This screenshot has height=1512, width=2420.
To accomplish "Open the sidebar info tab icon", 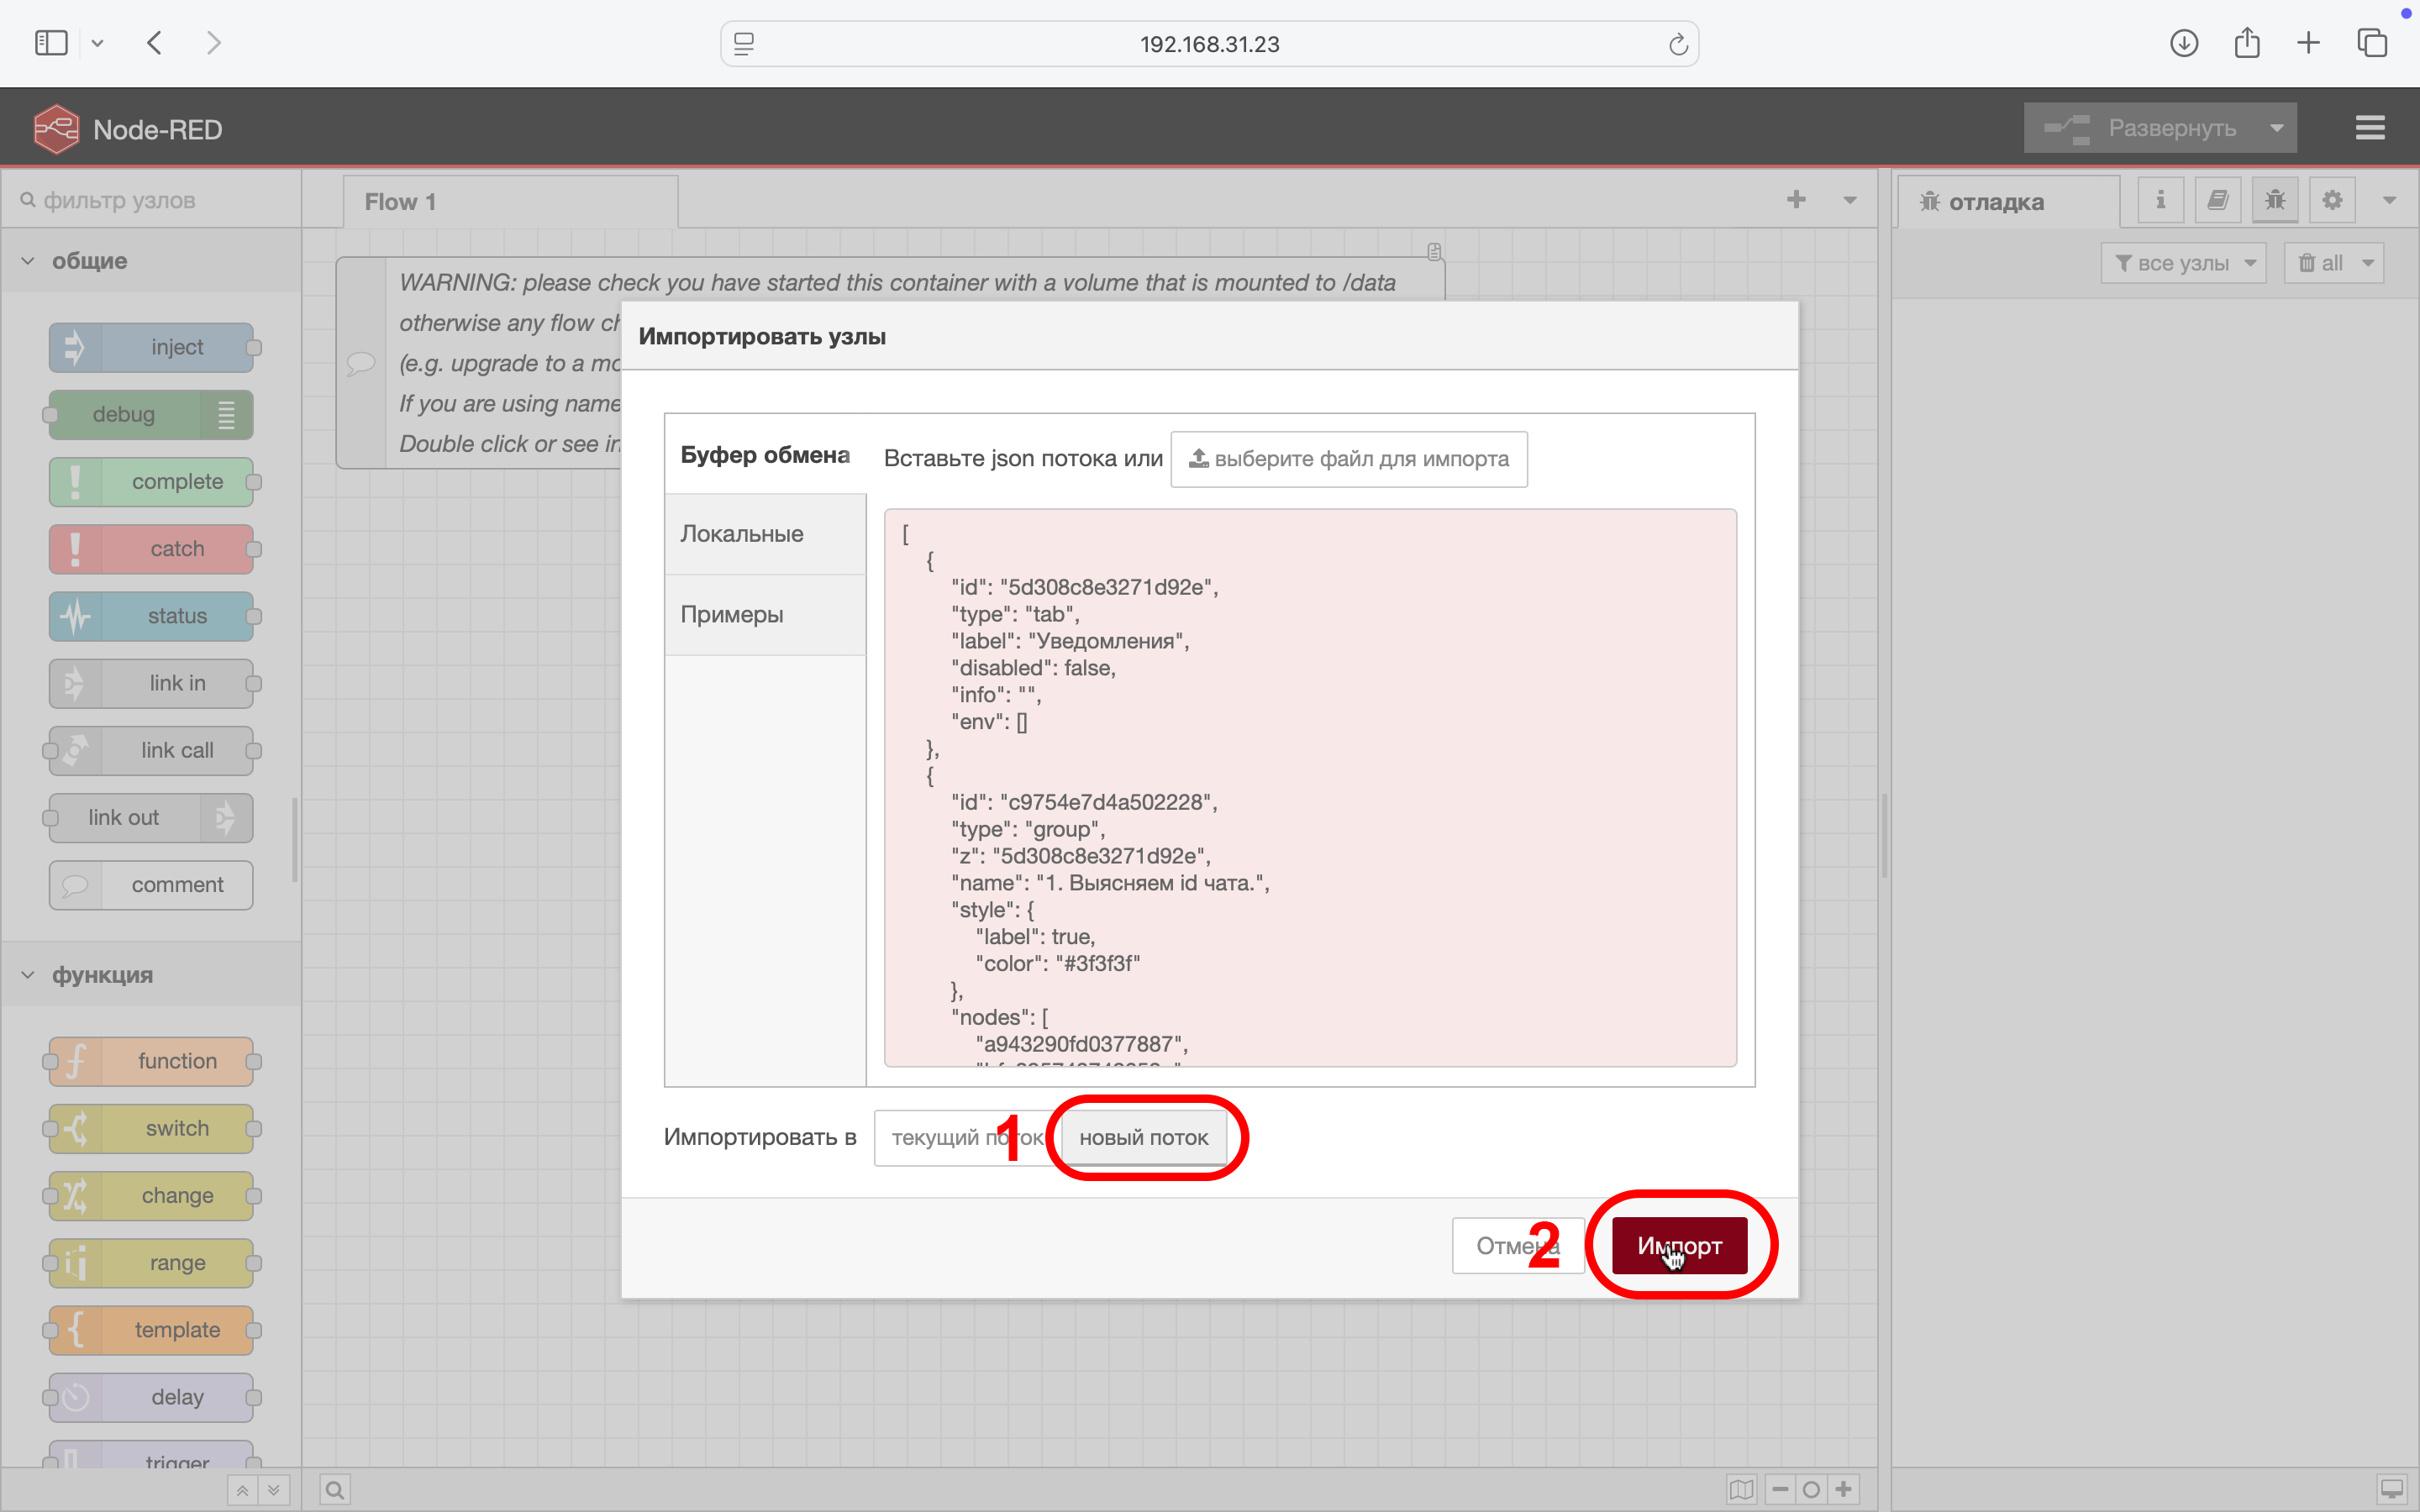I will tap(2160, 200).
